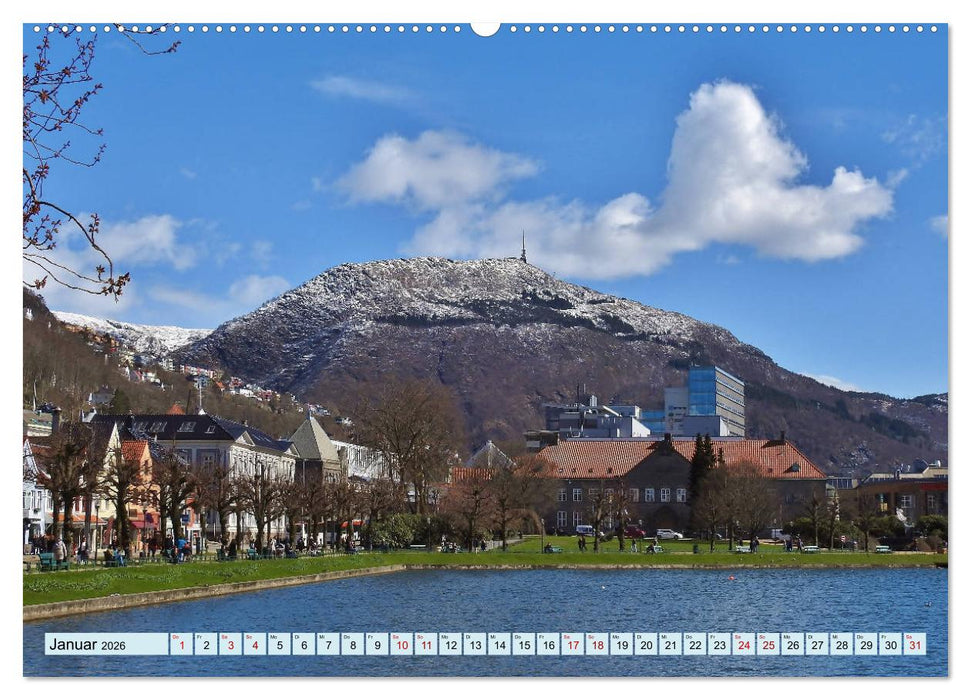Click the Di label above date 6
This screenshot has height=700, width=971.
[x=297, y=637]
